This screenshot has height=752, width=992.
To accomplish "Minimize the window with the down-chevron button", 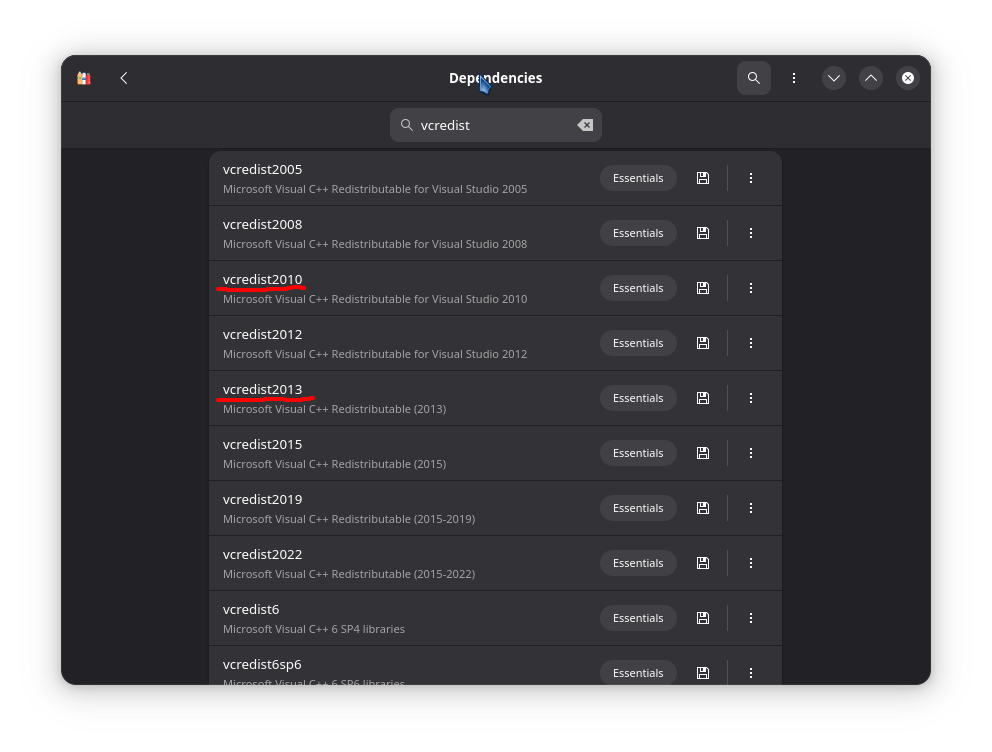I will pyautogui.click(x=834, y=78).
